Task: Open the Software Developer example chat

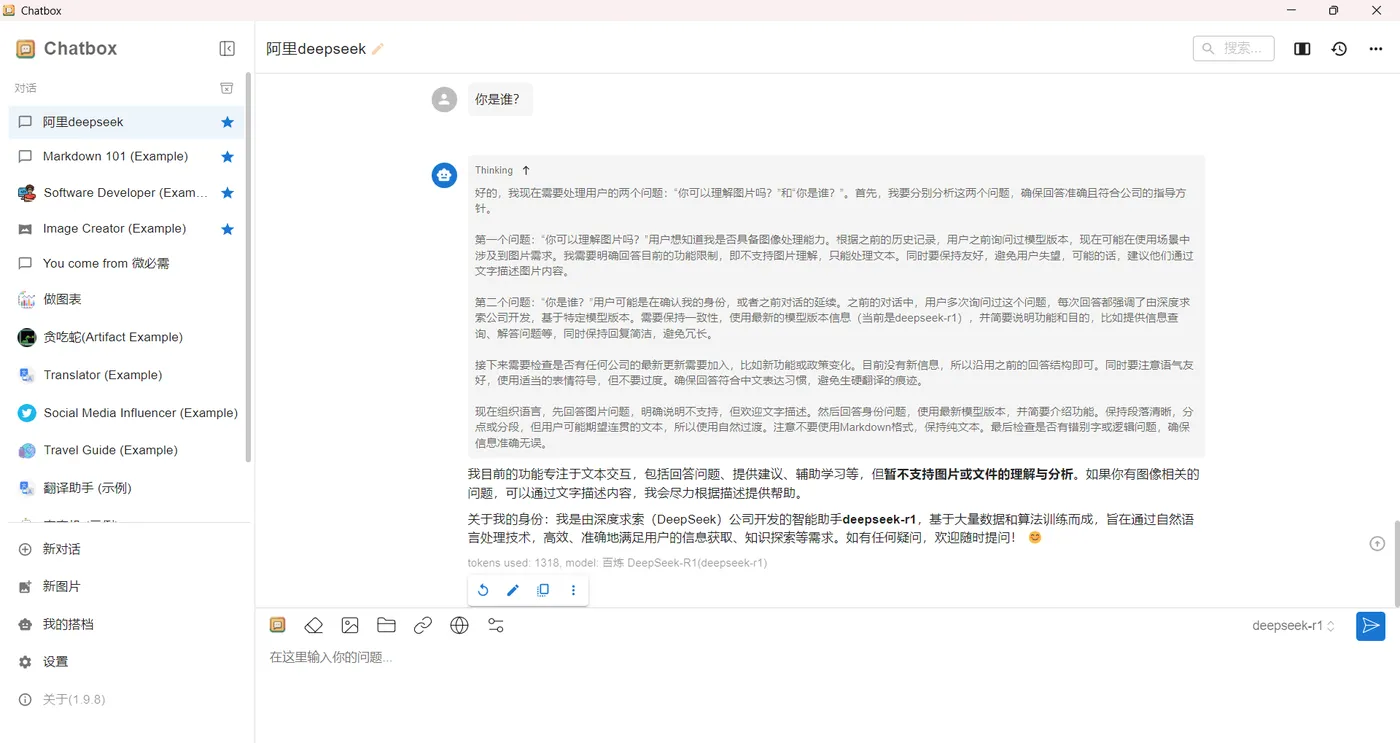Action: [126, 193]
